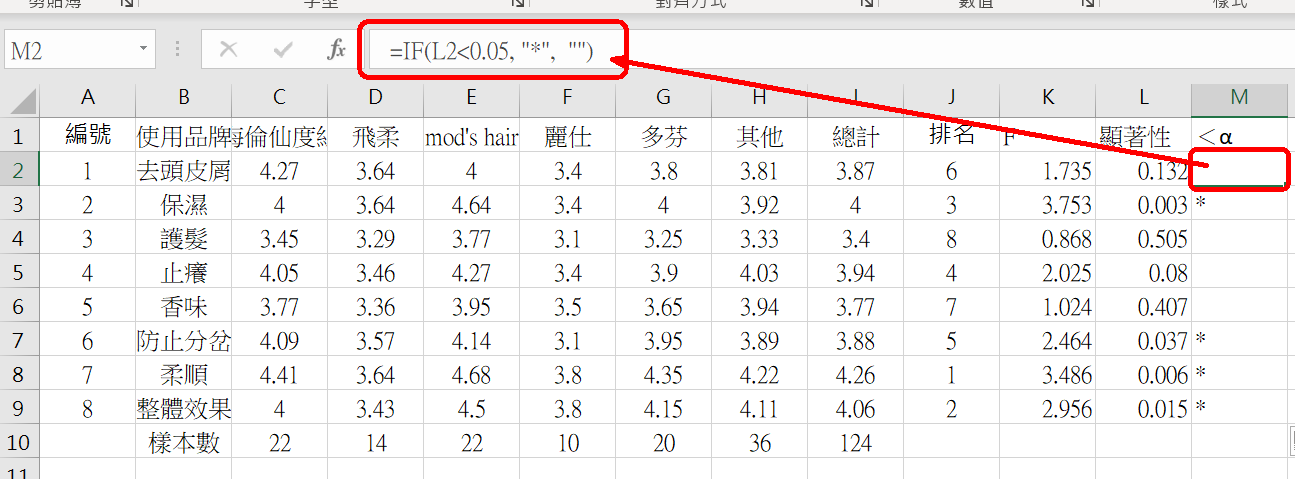Select the column M header
This screenshot has height=479, width=1295.
1239,97
